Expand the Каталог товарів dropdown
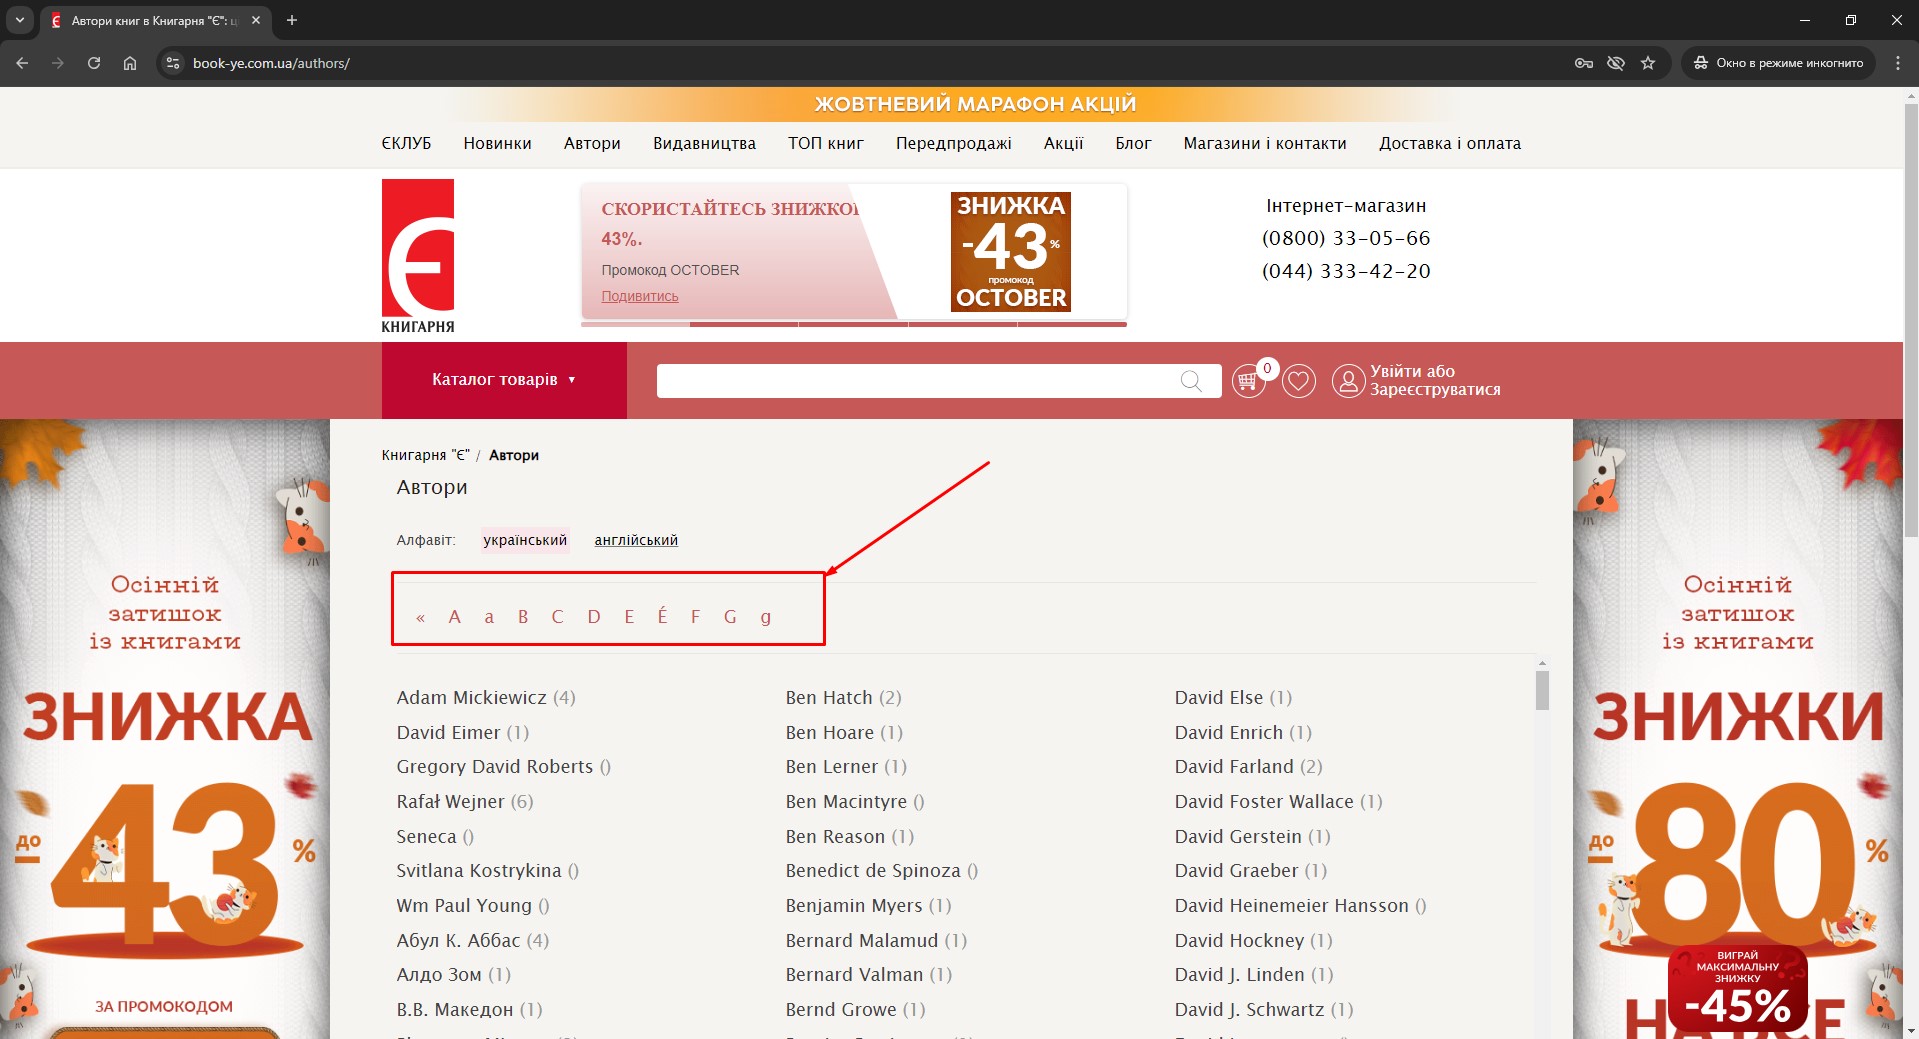The height and width of the screenshot is (1039, 1919). [504, 380]
